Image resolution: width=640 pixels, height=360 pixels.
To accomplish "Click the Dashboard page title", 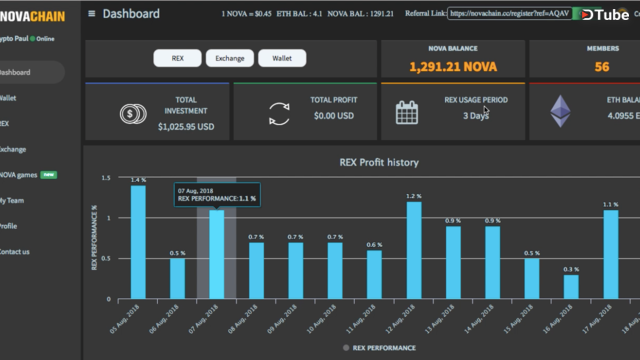I will 131,14.
